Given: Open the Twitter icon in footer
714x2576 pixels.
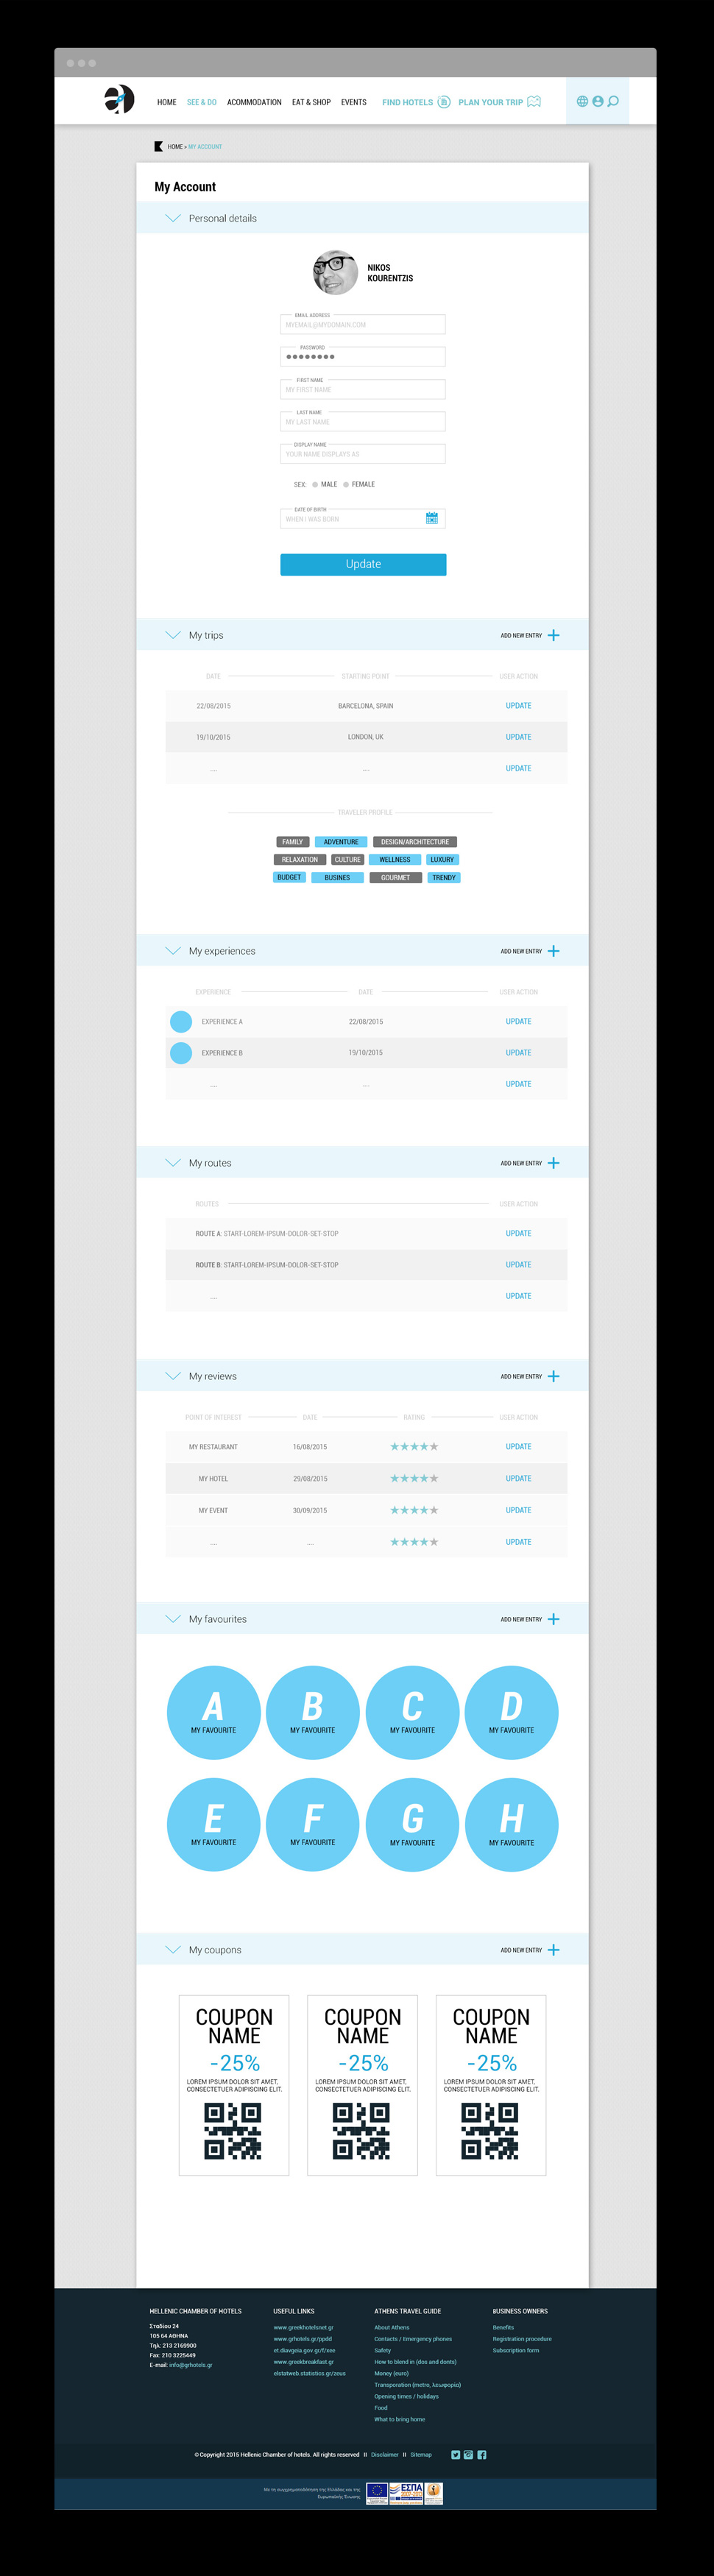Looking at the screenshot, I should [456, 2454].
